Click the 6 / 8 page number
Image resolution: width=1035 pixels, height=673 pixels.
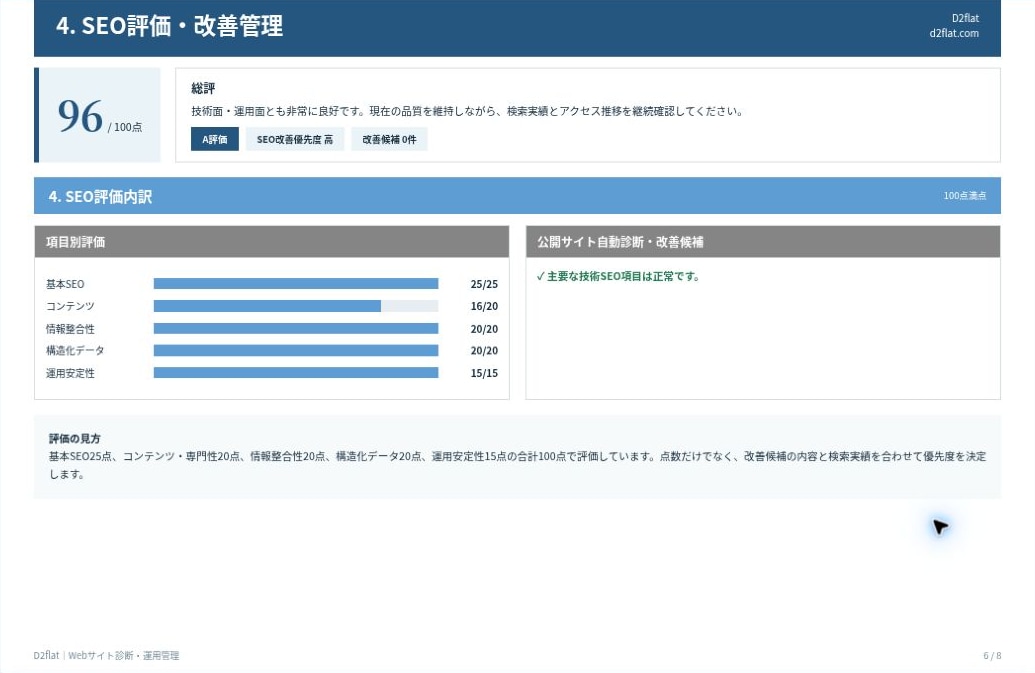coord(992,655)
